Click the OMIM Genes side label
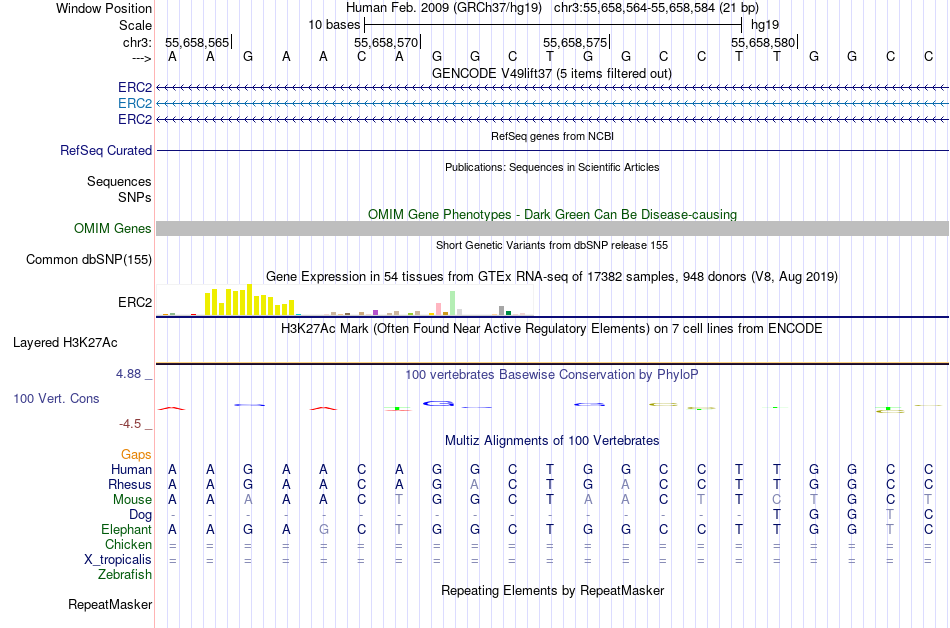 [113, 228]
